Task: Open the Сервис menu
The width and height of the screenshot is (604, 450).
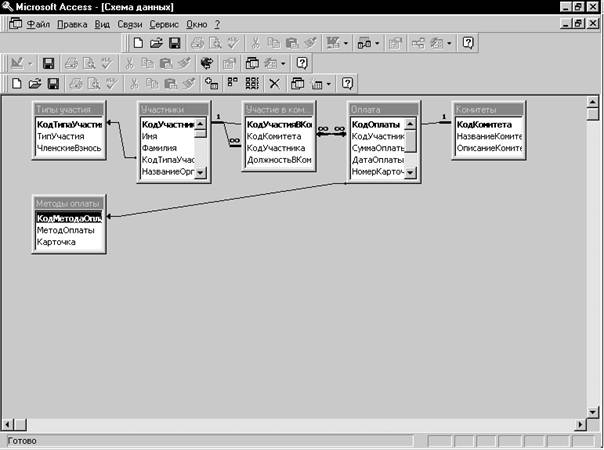Action: [x=164, y=24]
